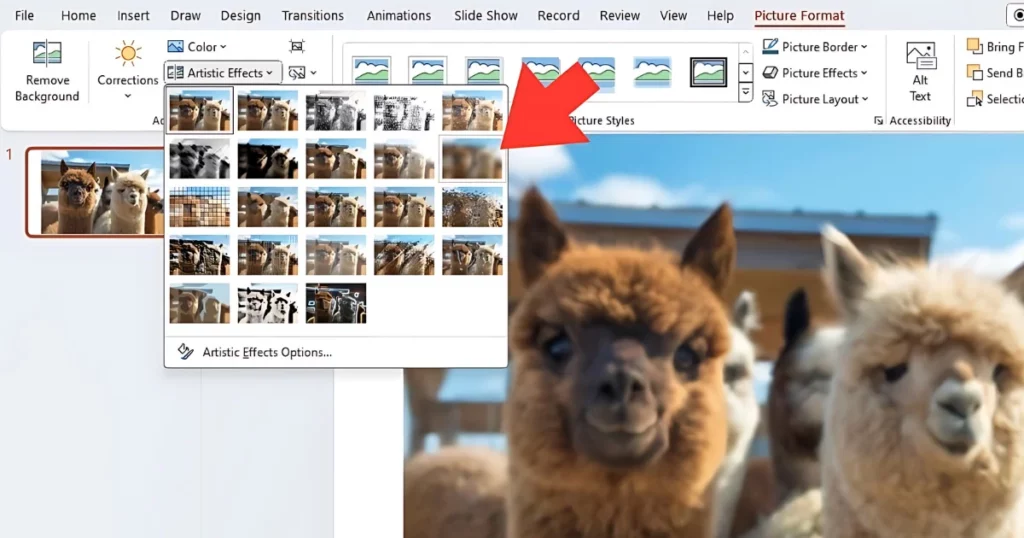Viewport: 1024px width, 538px height.
Task: Expand the Change Picture dropdown arrow
Action: coord(313,73)
